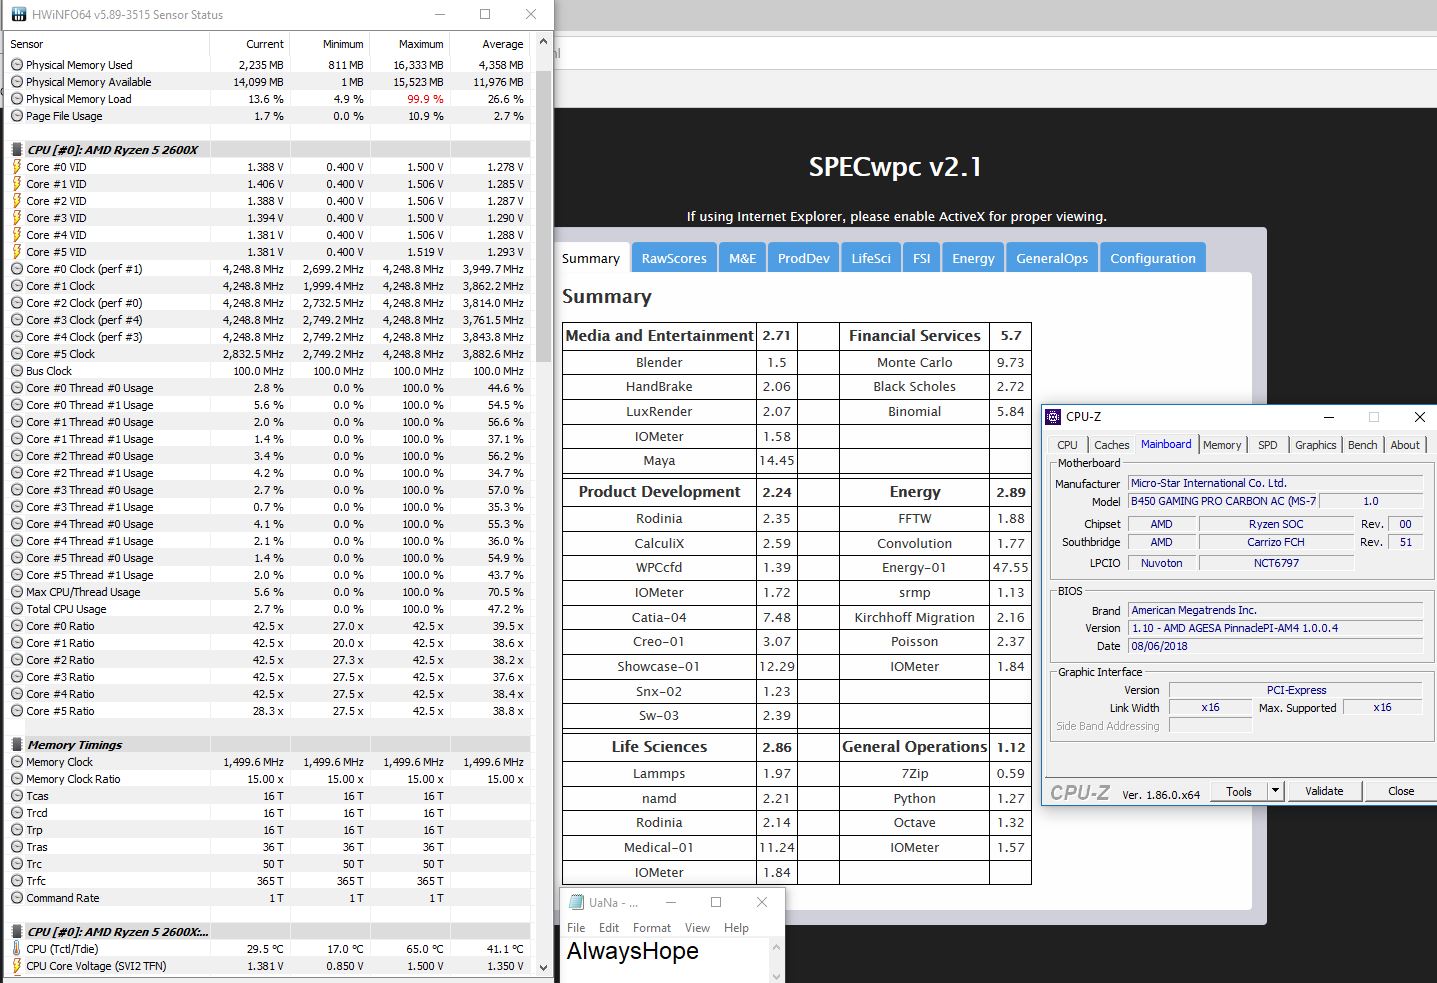
Task: Click the circle icon beside Core #3 Thread #0 Usage
Action: [x=17, y=490]
